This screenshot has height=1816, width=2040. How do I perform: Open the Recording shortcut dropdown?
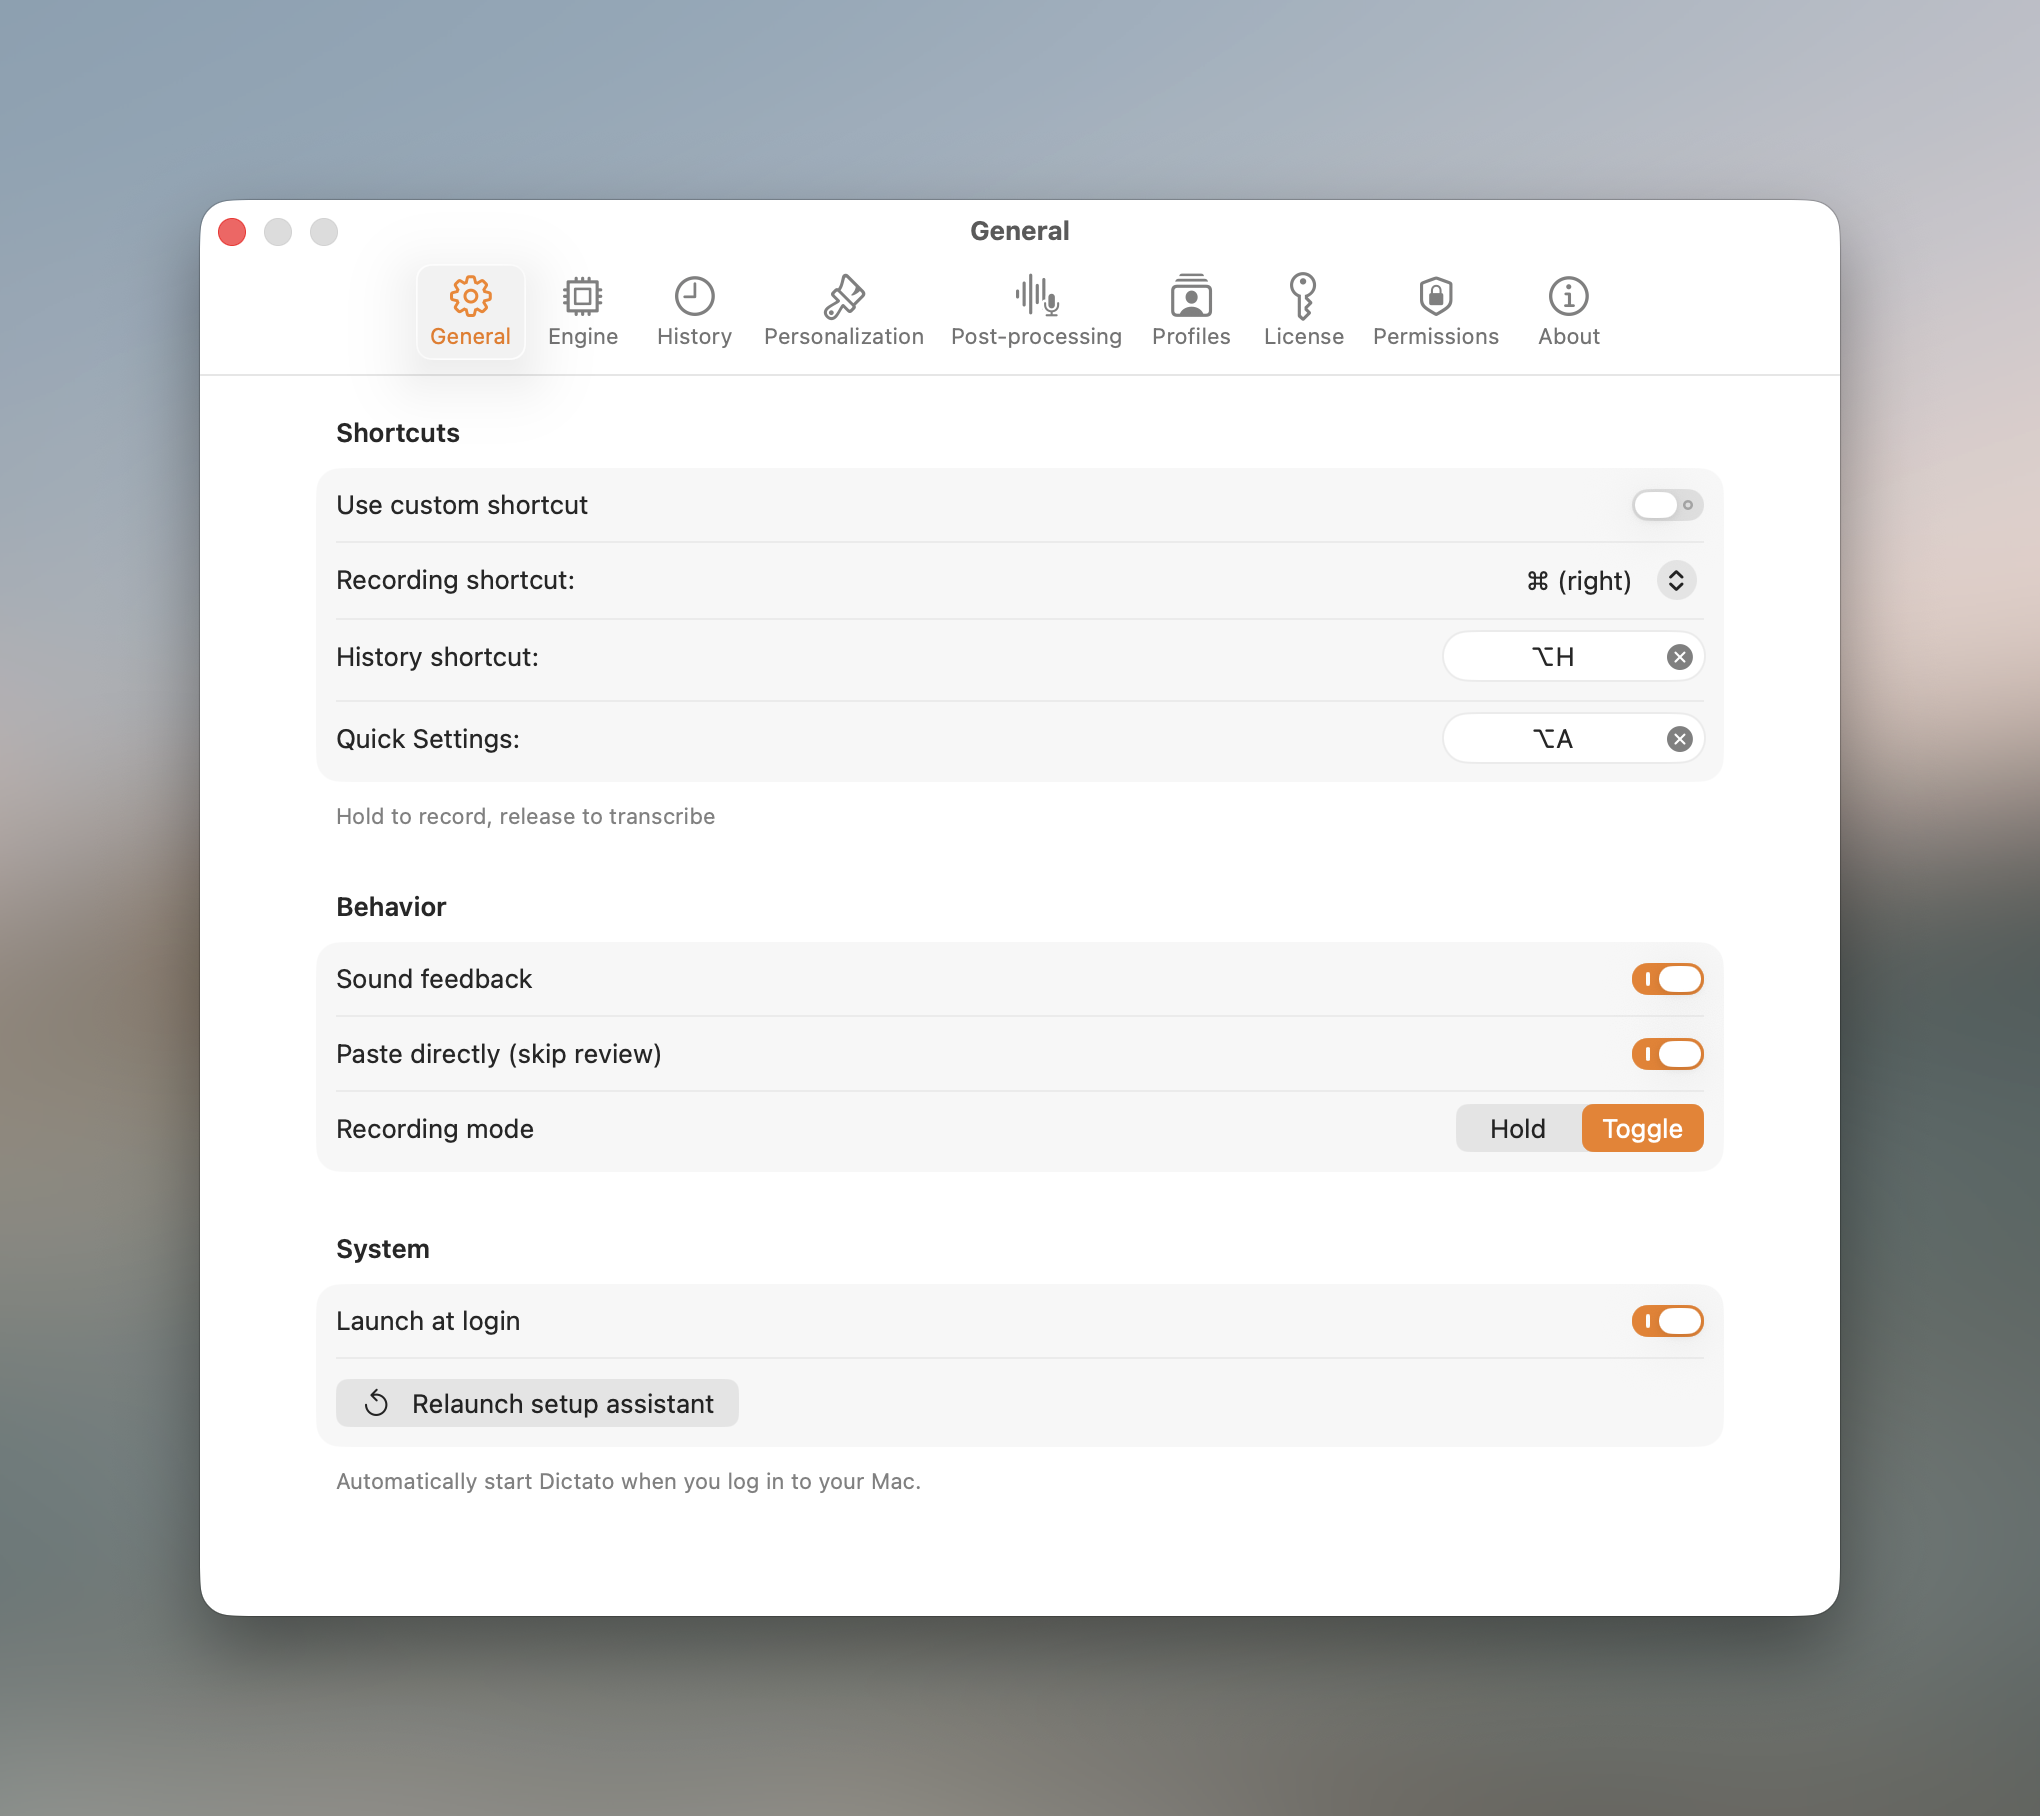[x=1676, y=581]
